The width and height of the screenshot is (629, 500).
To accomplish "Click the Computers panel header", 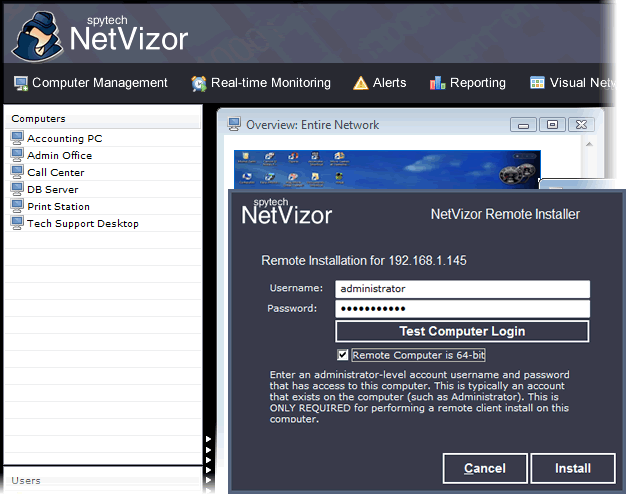I will click(103, 119).
